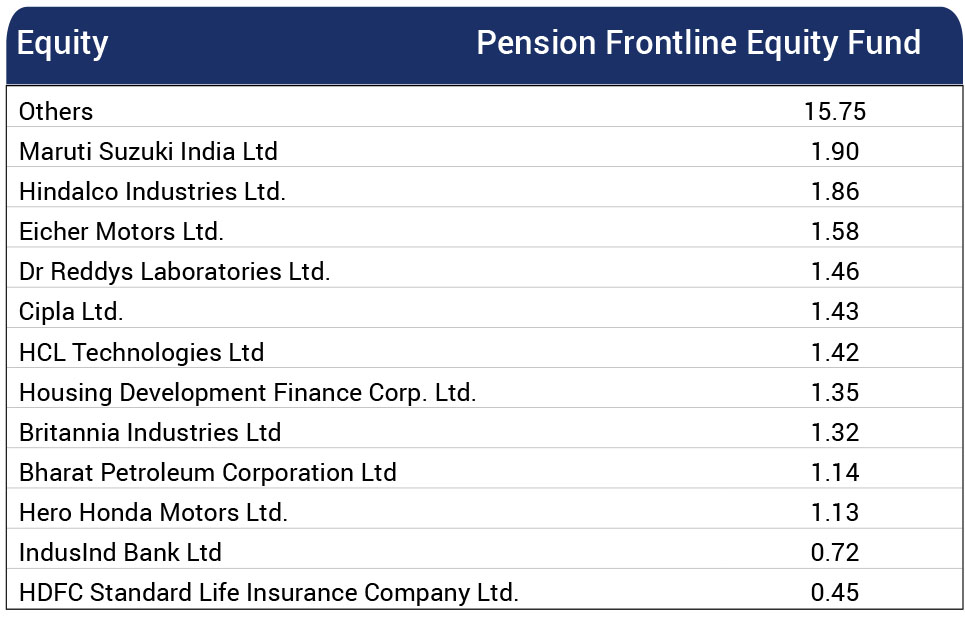This screenshot has height=619, width=965.
Task: Select Britannia Industries Ltd entry
Action: click(150, 433)
